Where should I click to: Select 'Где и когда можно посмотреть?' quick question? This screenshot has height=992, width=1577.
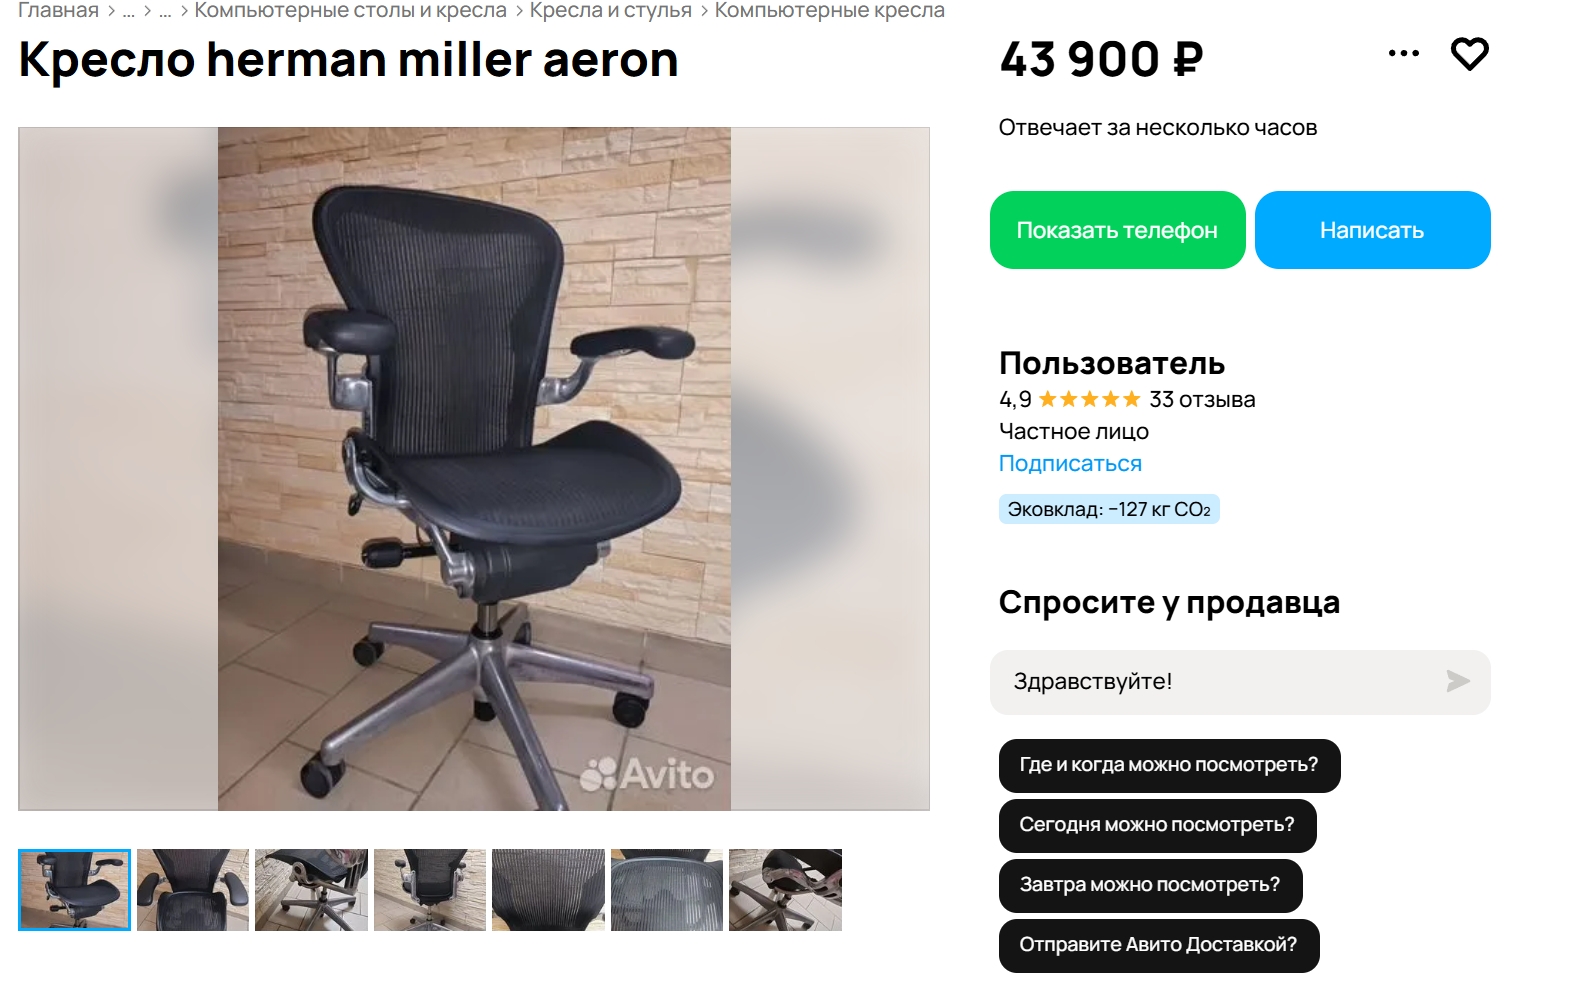pyautogui.click(x=1169, y=765)
